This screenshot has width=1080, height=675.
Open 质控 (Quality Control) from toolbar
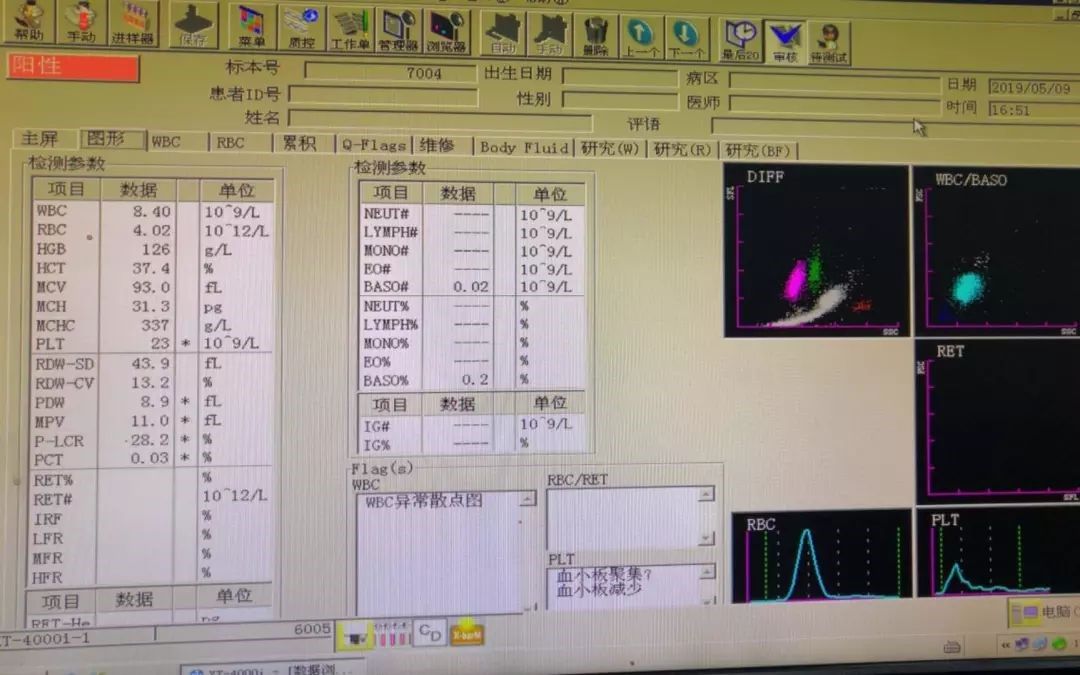301,29
